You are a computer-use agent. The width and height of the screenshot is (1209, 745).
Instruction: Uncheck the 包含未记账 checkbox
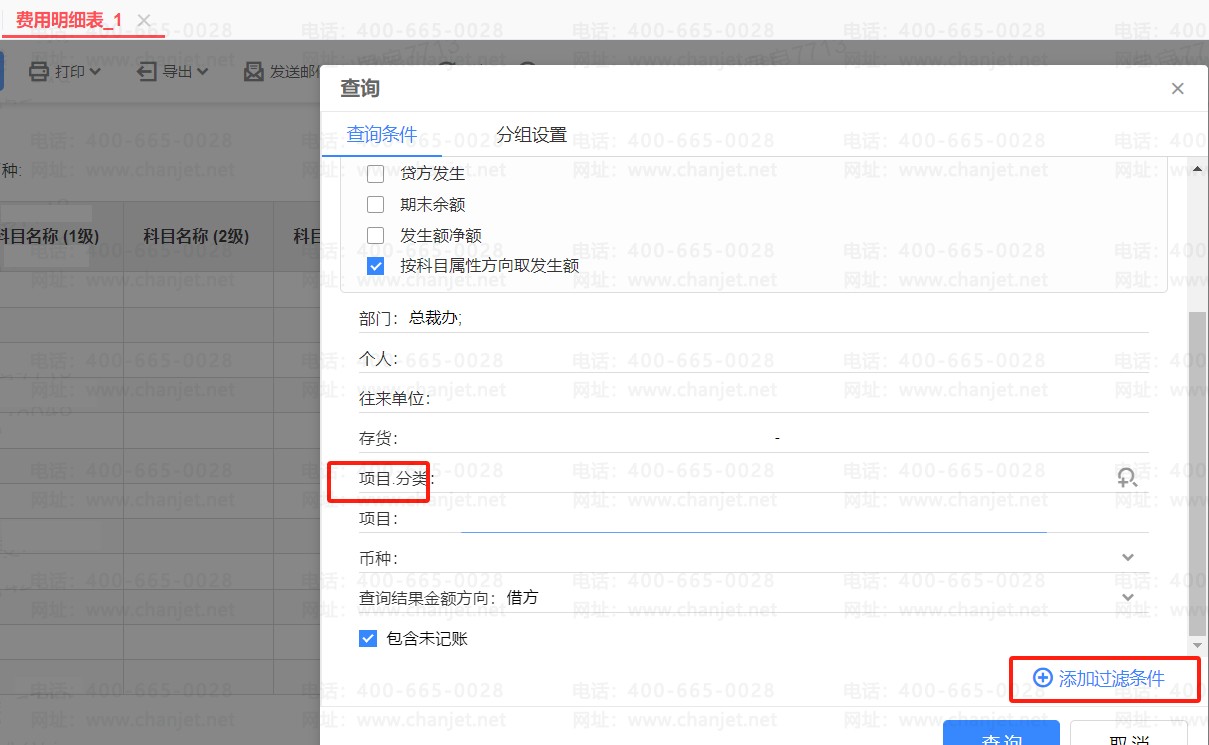(x=368, y=638)
